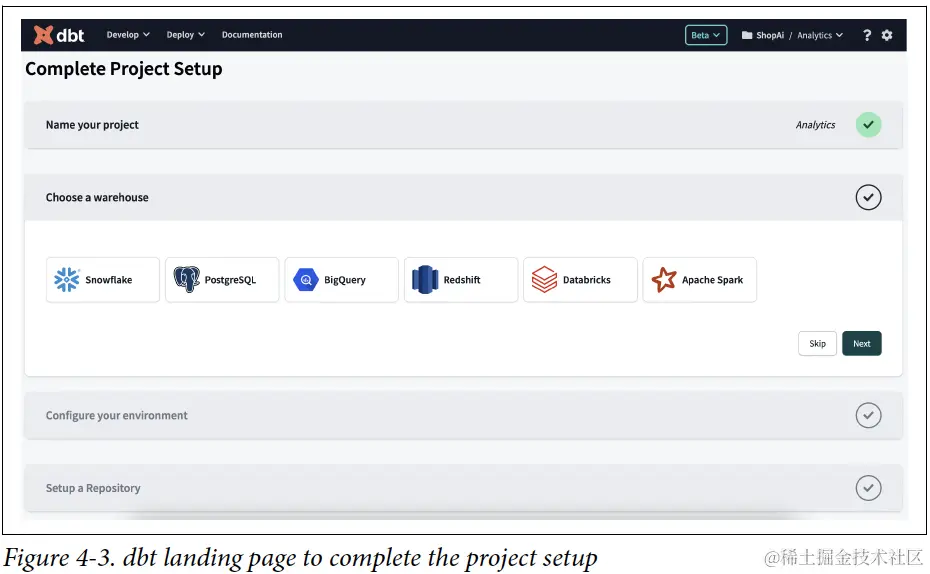Choose the BigQuery warehouse label

345,280
